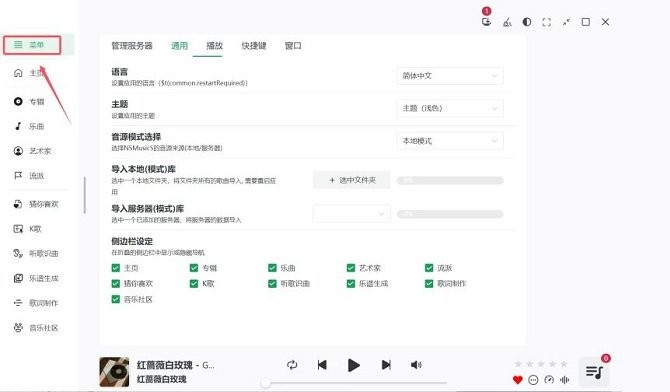Uncheck the 专辑 sidebar checkbox

point(194,268)
